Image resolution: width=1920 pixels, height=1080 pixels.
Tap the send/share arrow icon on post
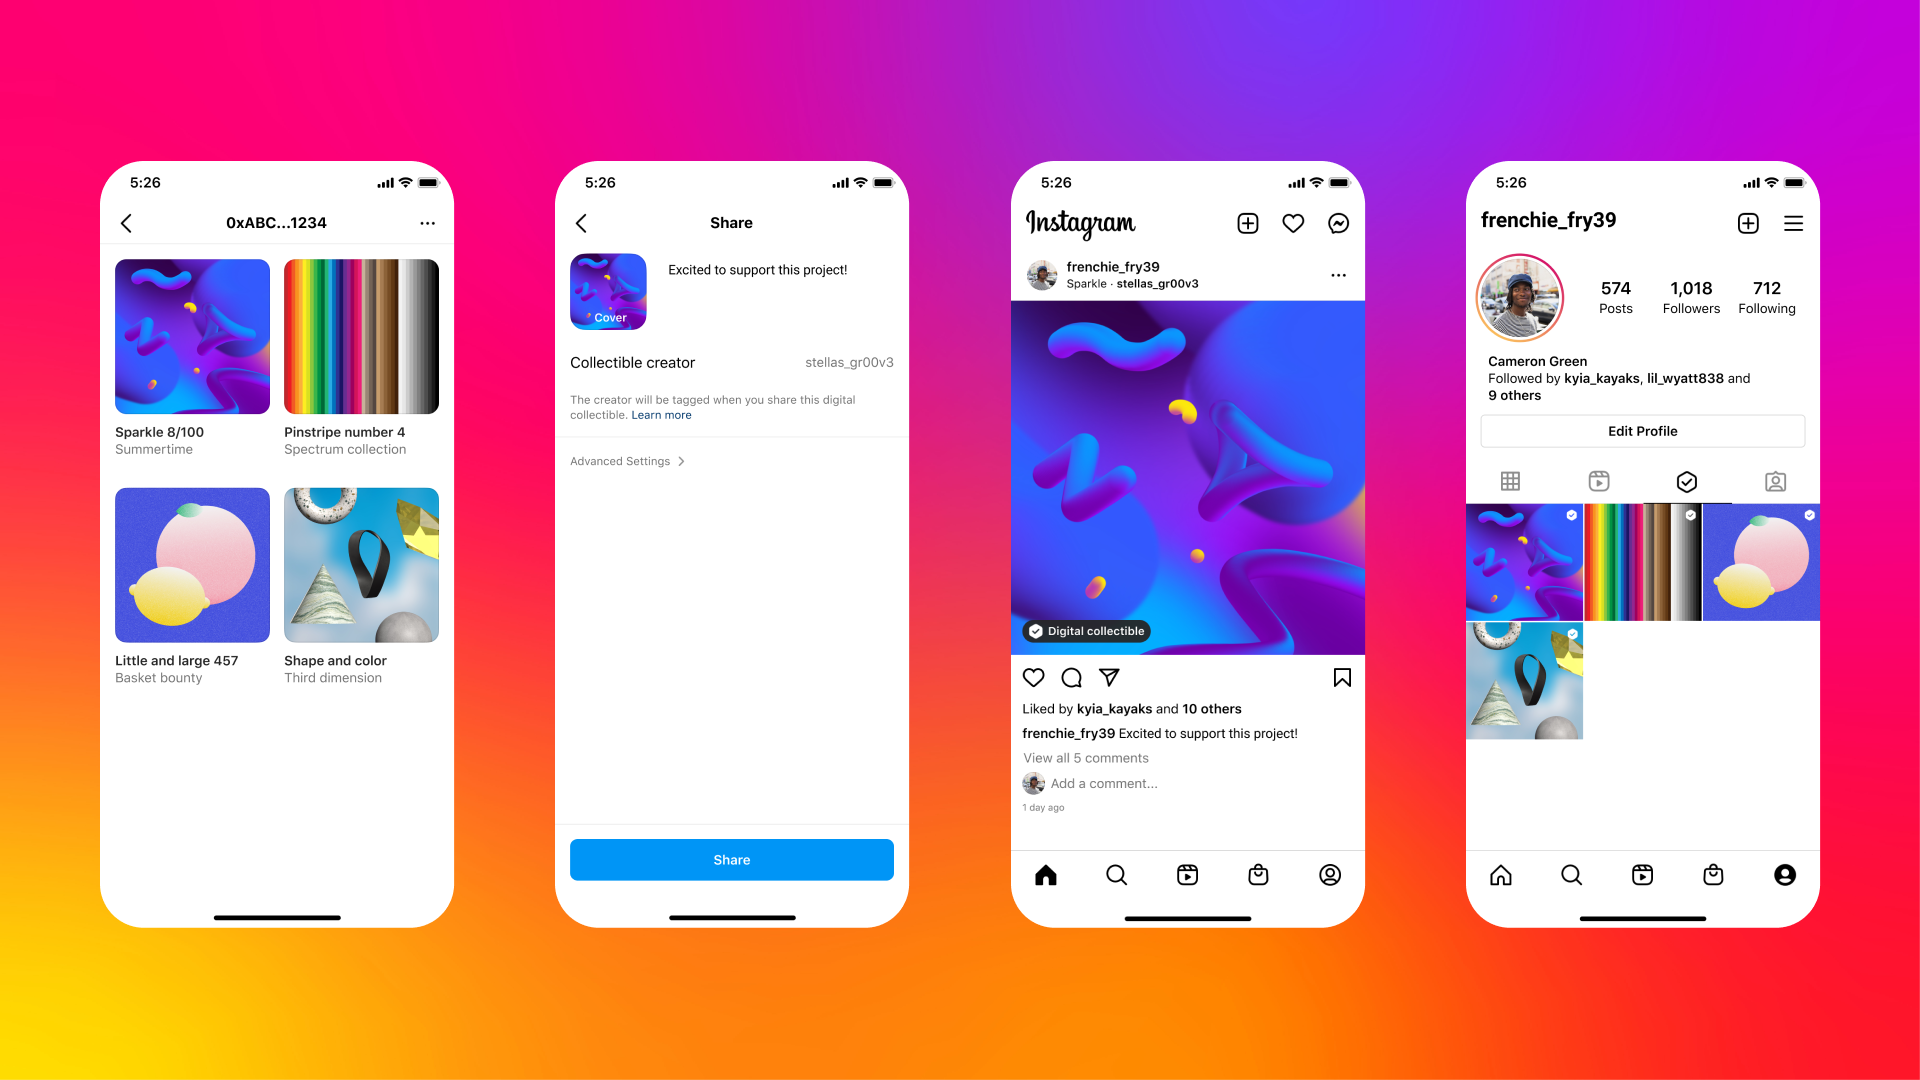[1110, 675]
